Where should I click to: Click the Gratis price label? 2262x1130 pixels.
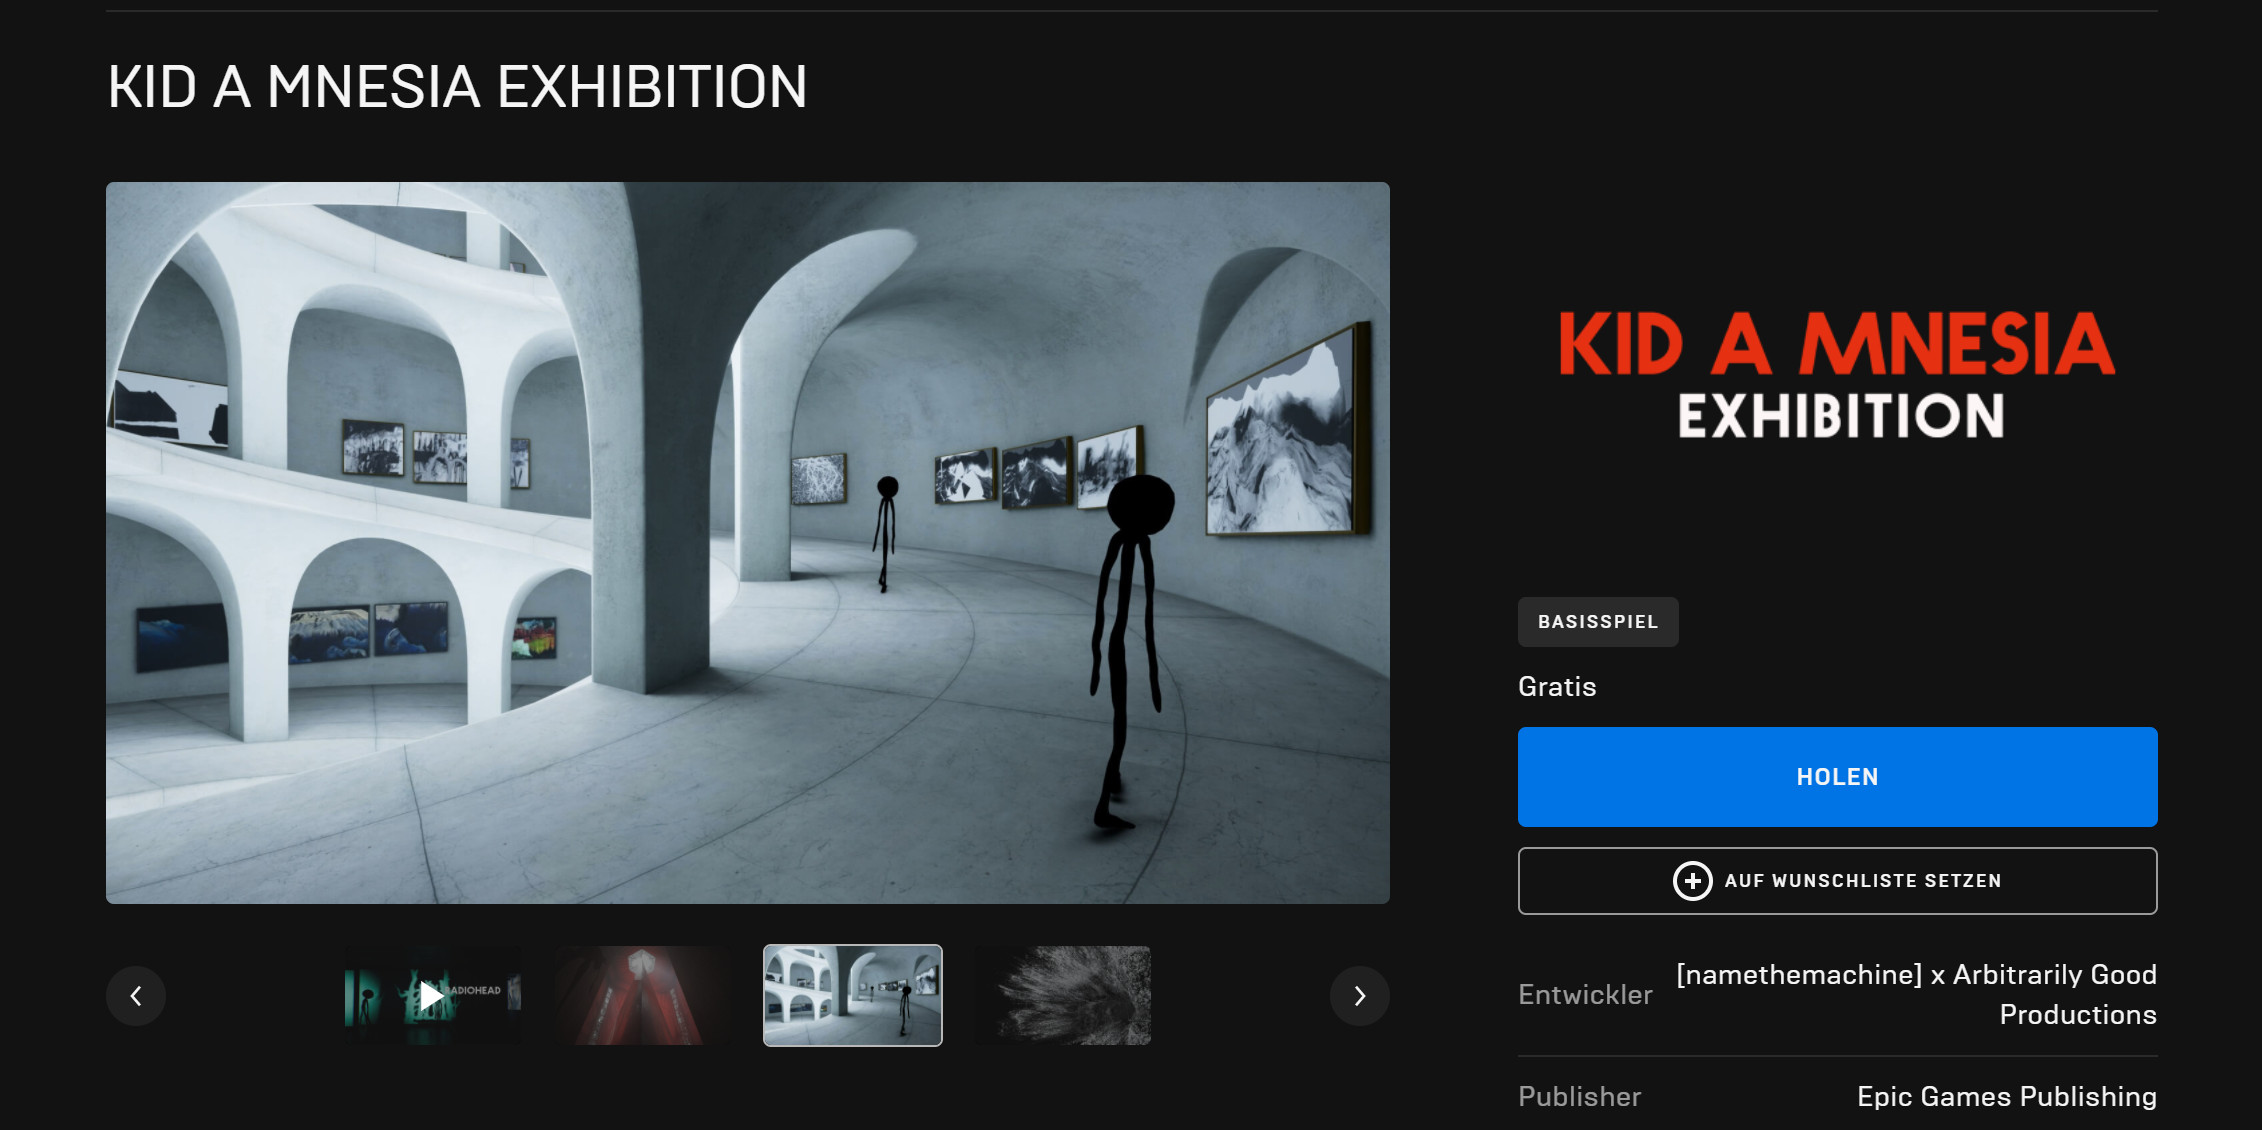tap(1556, 687)
